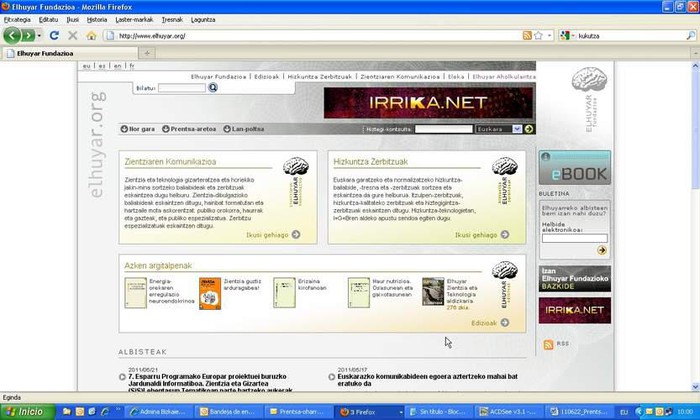Image resolution: width=700 pixels, height=420 pixels.
Task: Open the Editatu menu
Action: coord(48,20)
